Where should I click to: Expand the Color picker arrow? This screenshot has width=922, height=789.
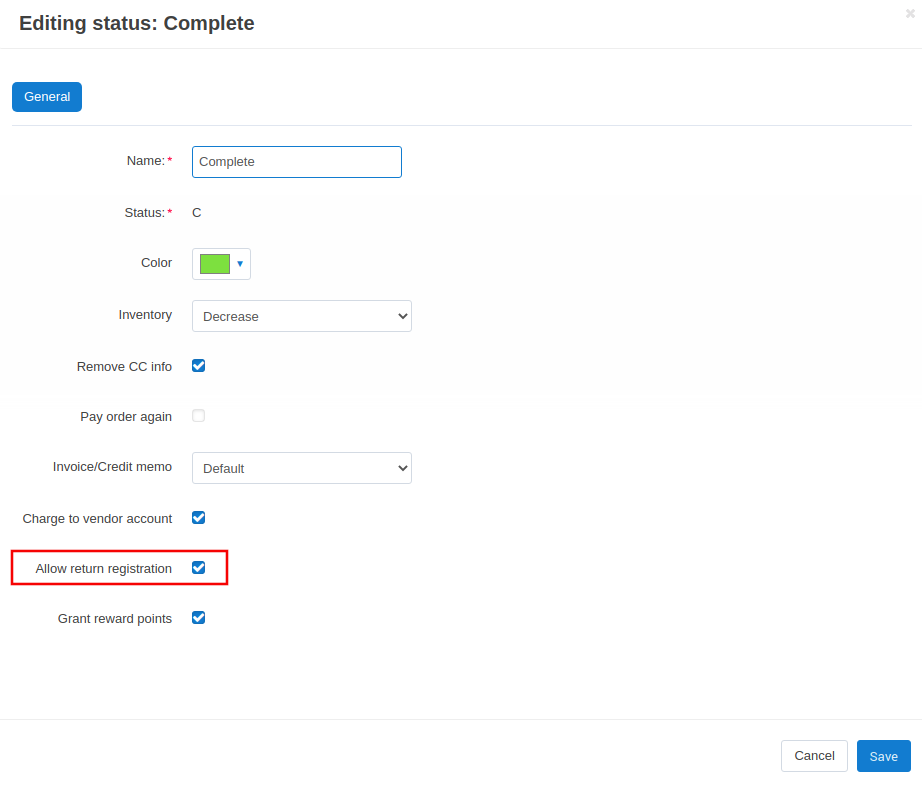tap(240, 264)
